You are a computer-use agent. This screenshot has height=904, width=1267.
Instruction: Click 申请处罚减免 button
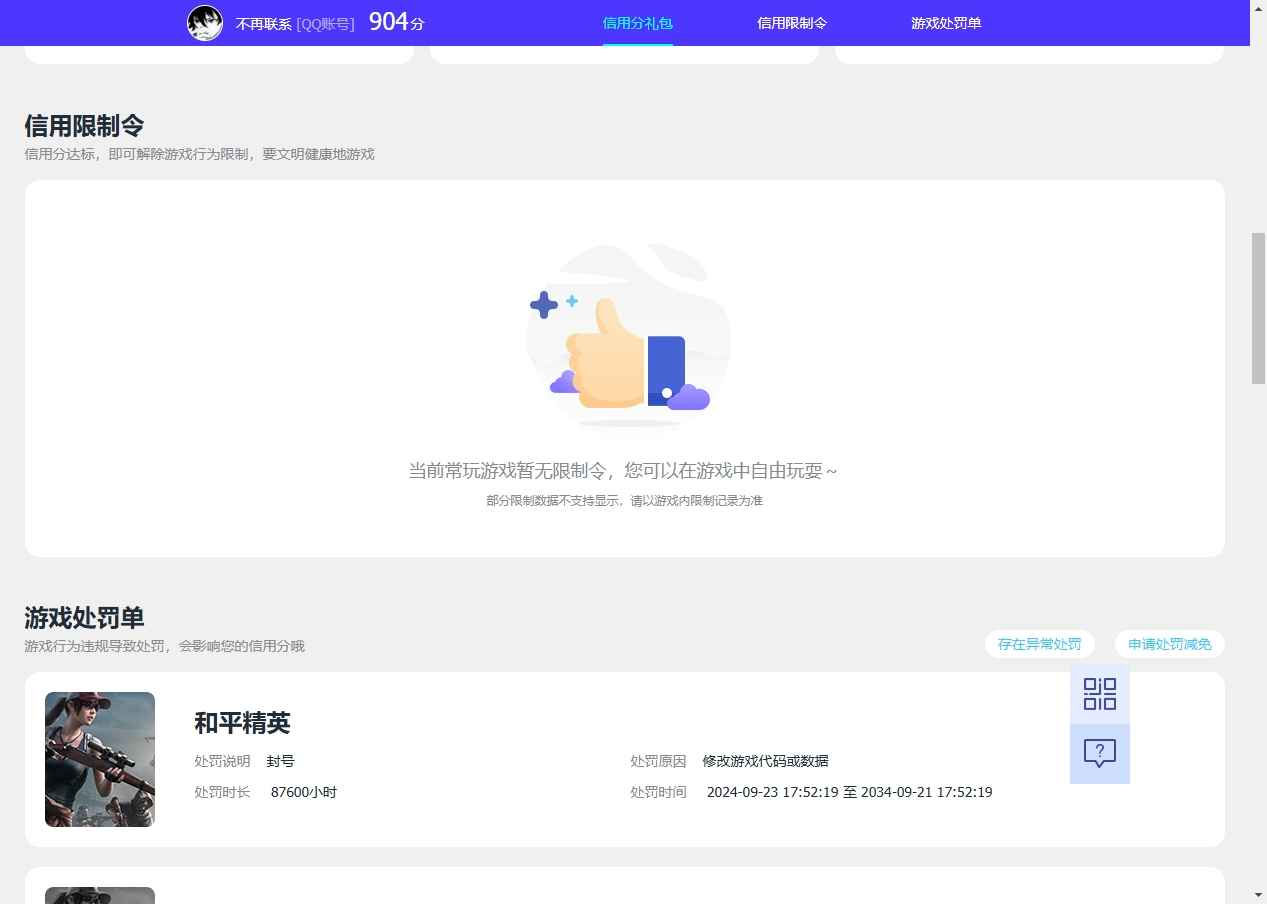point(1170,644)
